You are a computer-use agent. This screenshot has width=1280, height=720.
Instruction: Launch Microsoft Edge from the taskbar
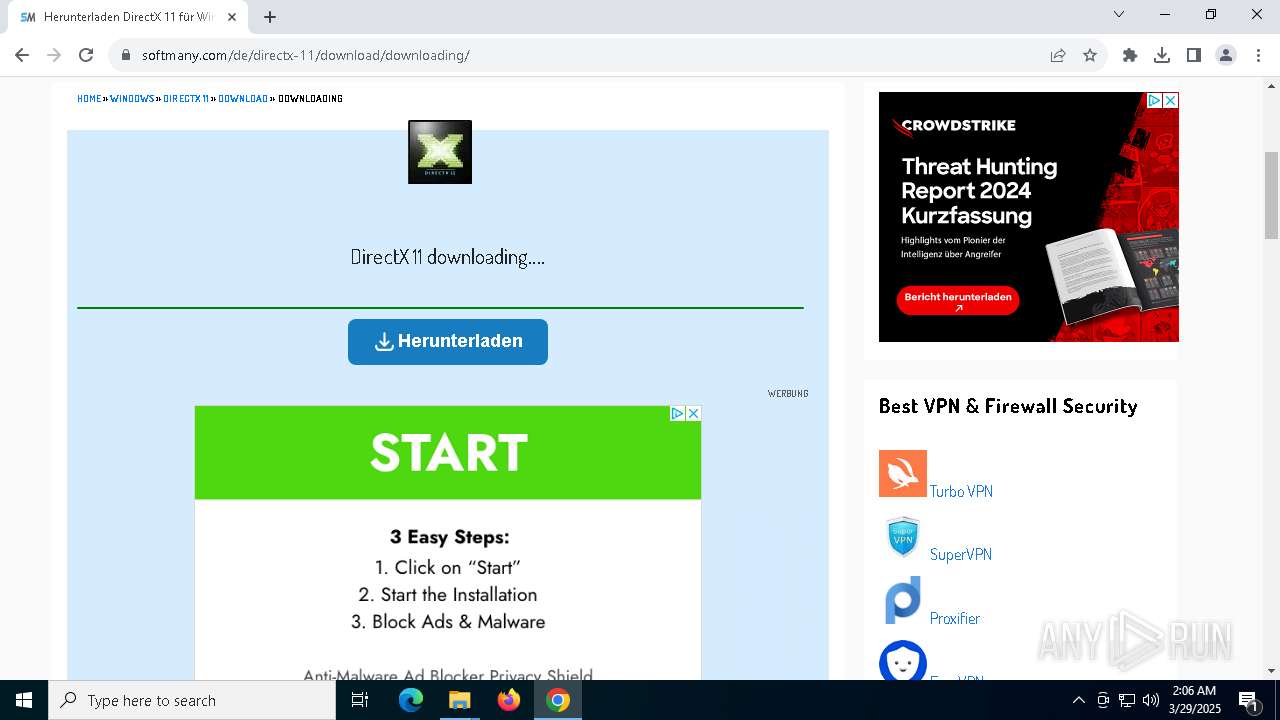click(411, 700)
